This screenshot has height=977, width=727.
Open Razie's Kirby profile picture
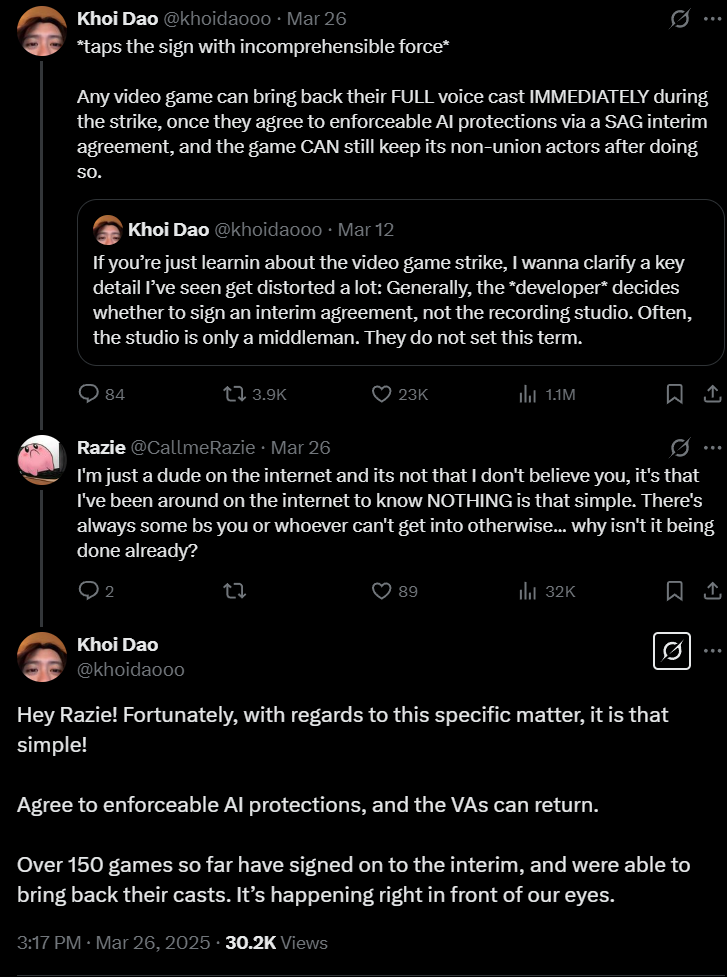(x=42, y=460)
